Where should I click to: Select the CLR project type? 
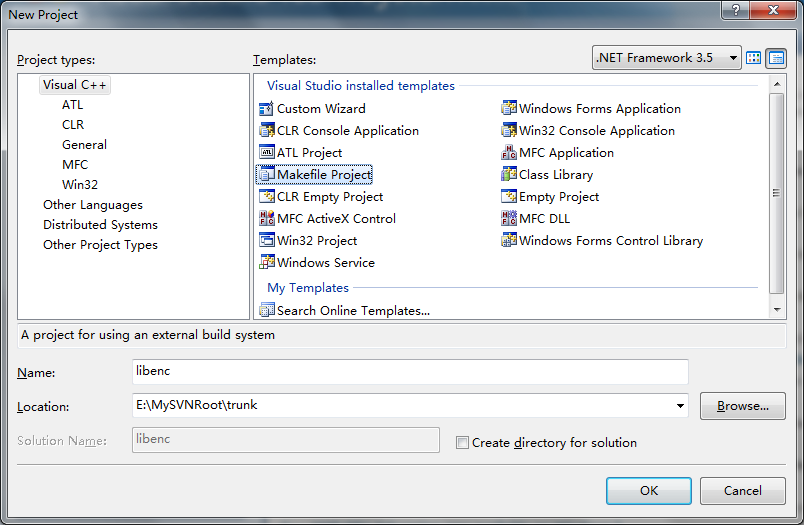point(73,125)
